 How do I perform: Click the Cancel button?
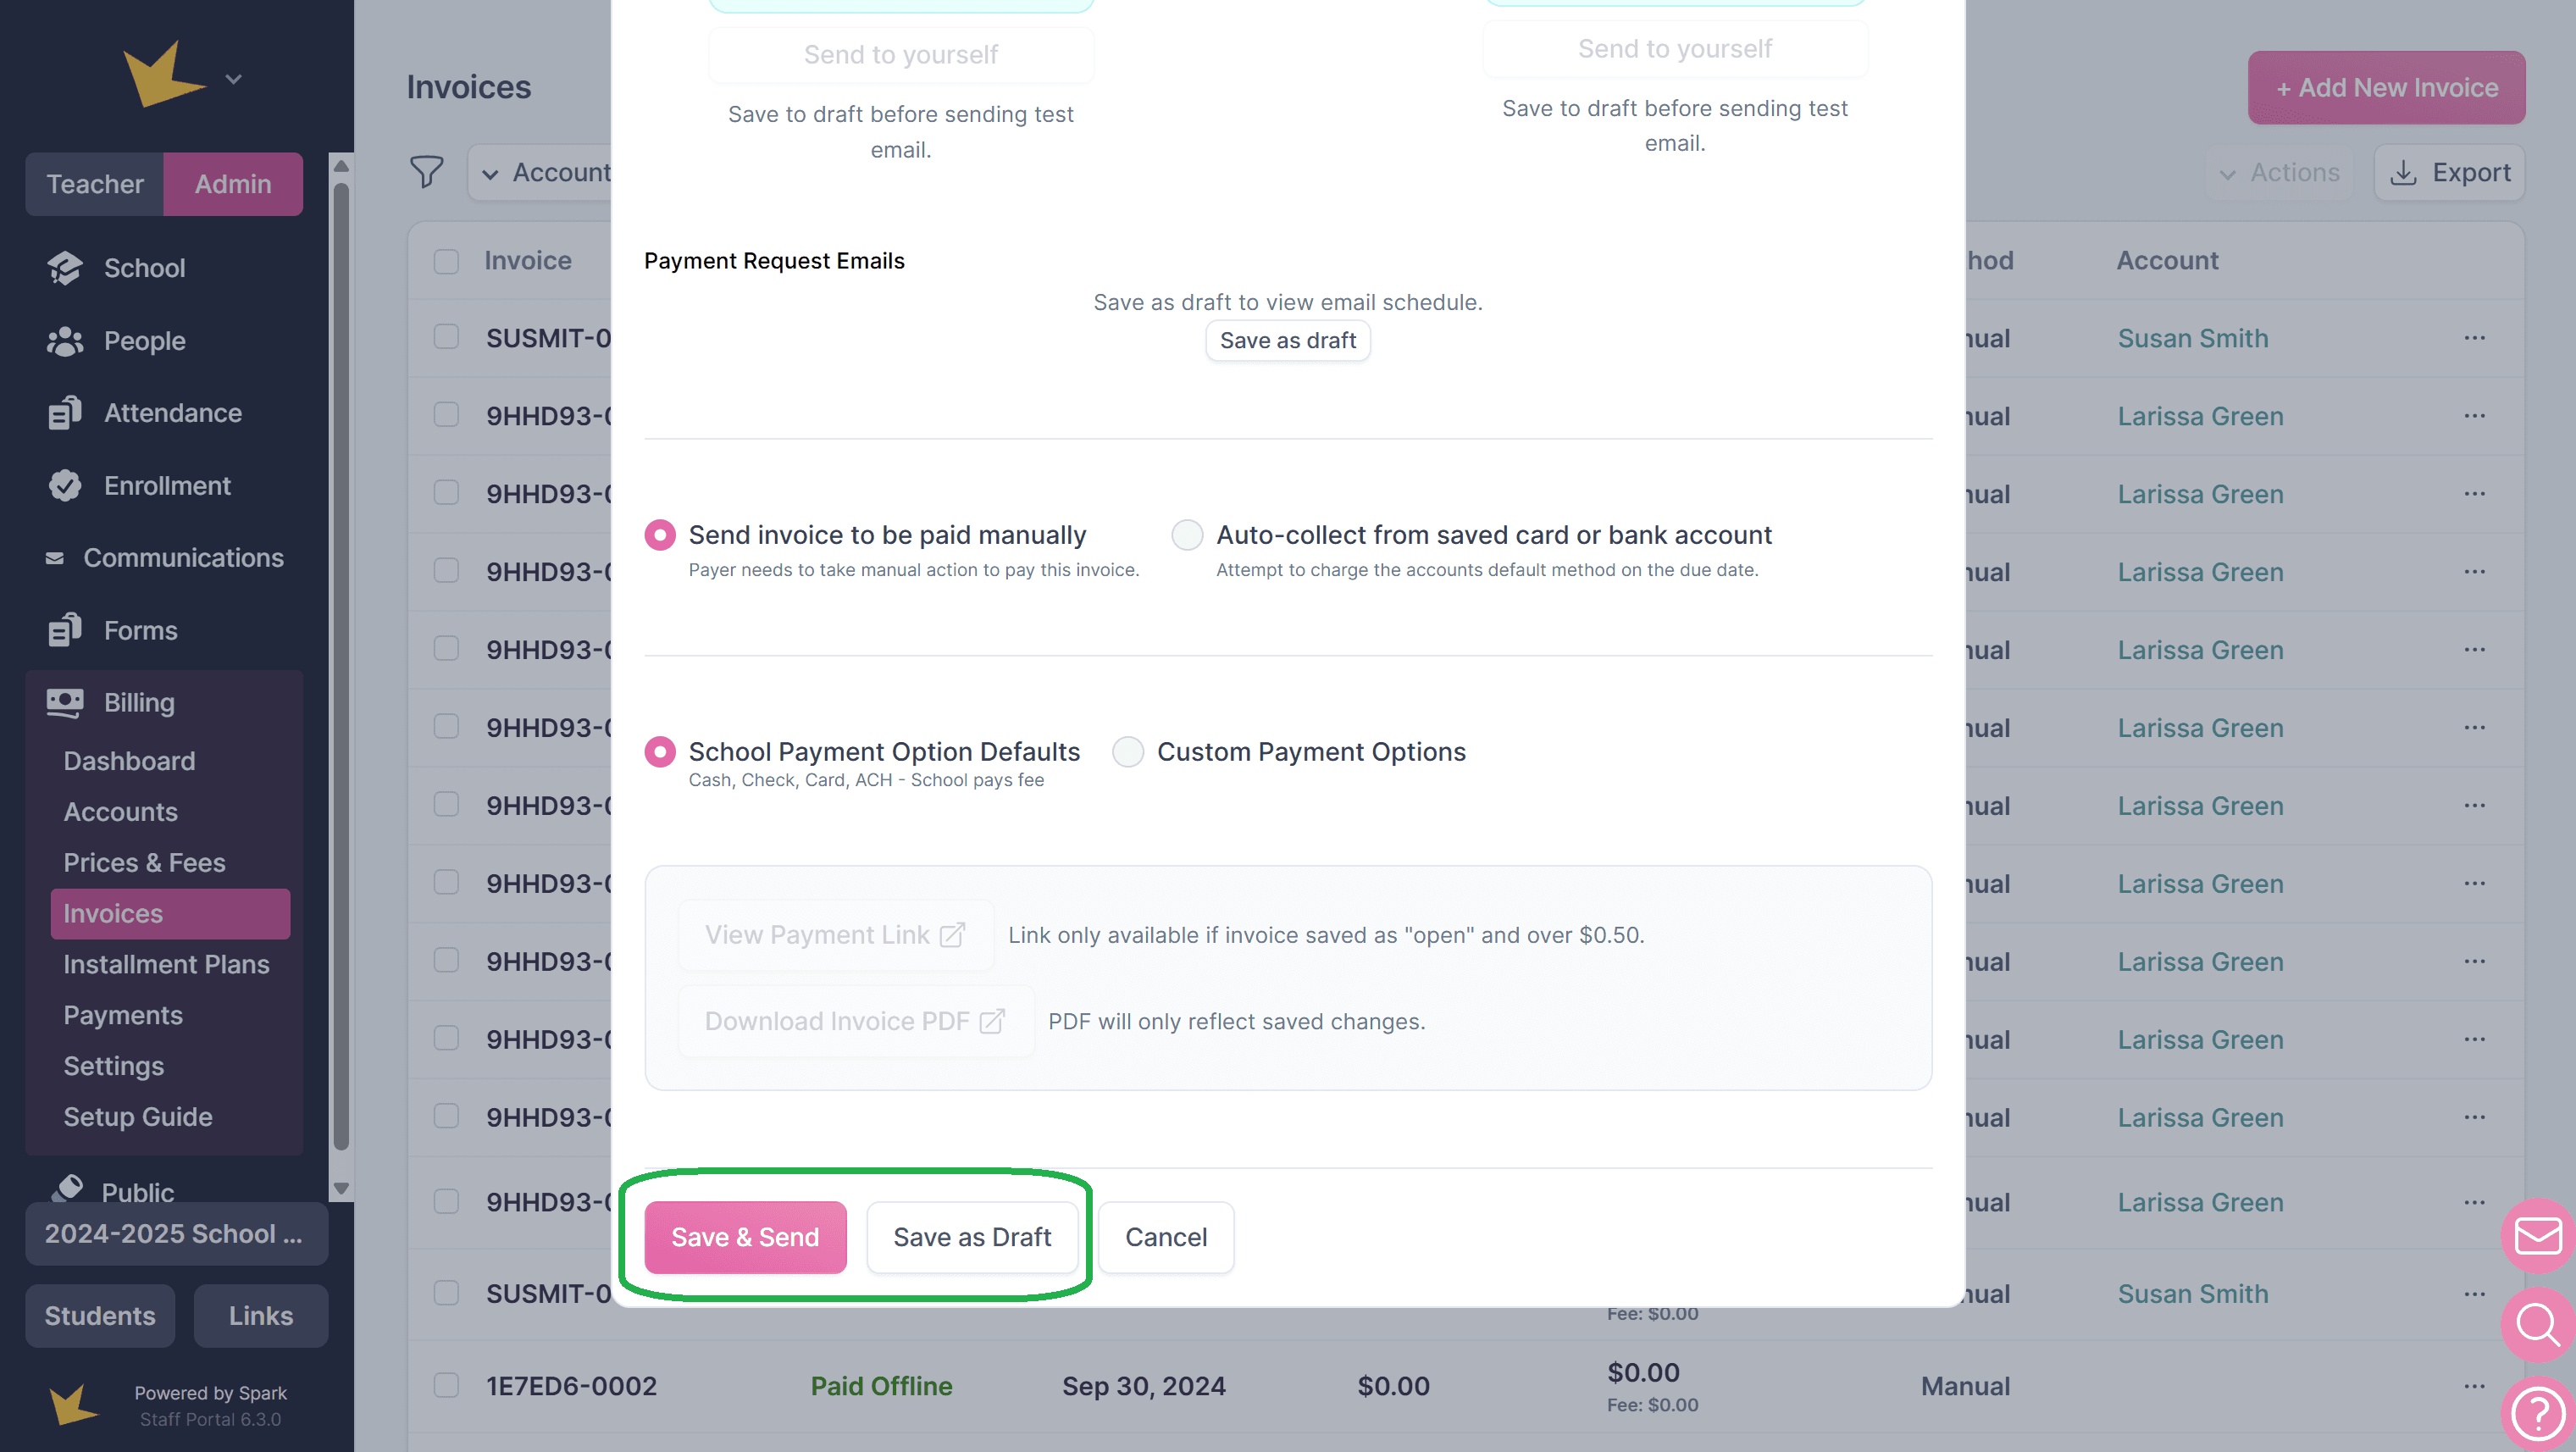tap(1166, 1237)
